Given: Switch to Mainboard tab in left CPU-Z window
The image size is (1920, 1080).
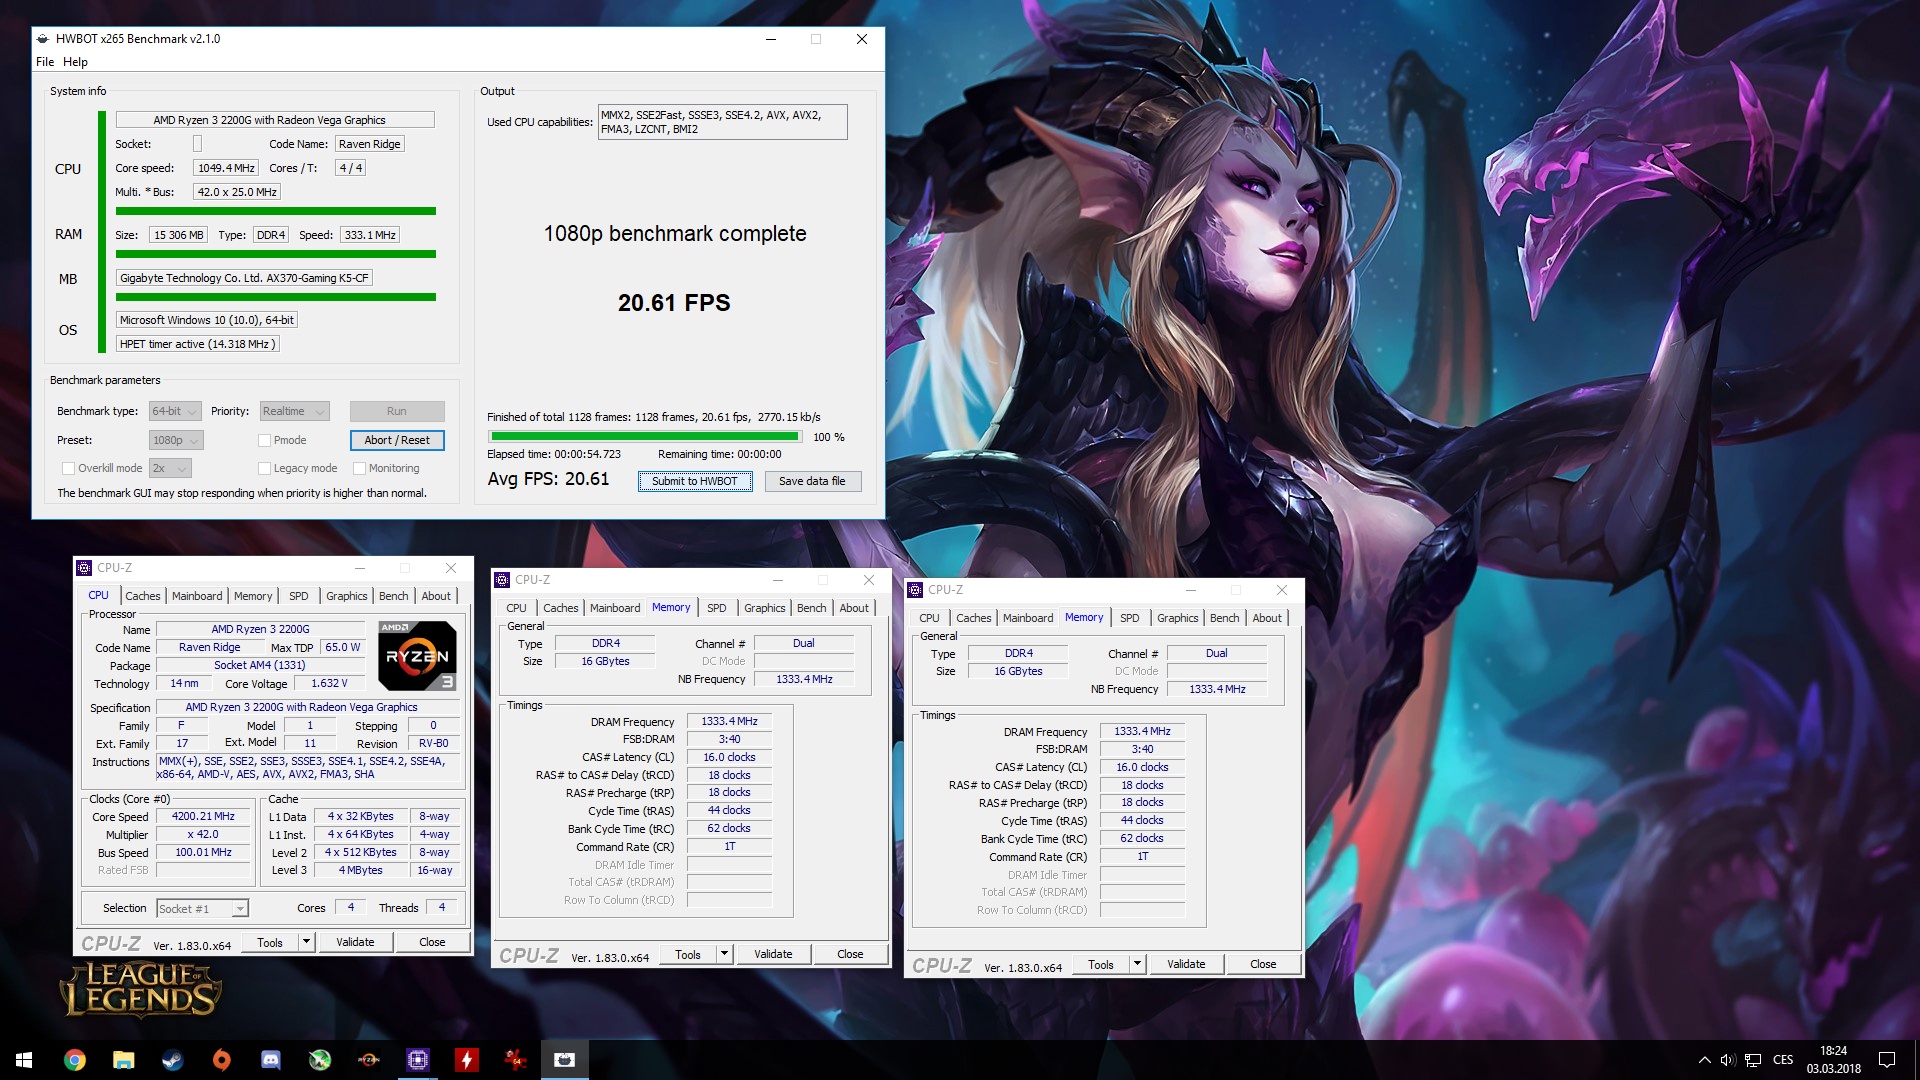Looking at the screenshot, I should point(197,596).
